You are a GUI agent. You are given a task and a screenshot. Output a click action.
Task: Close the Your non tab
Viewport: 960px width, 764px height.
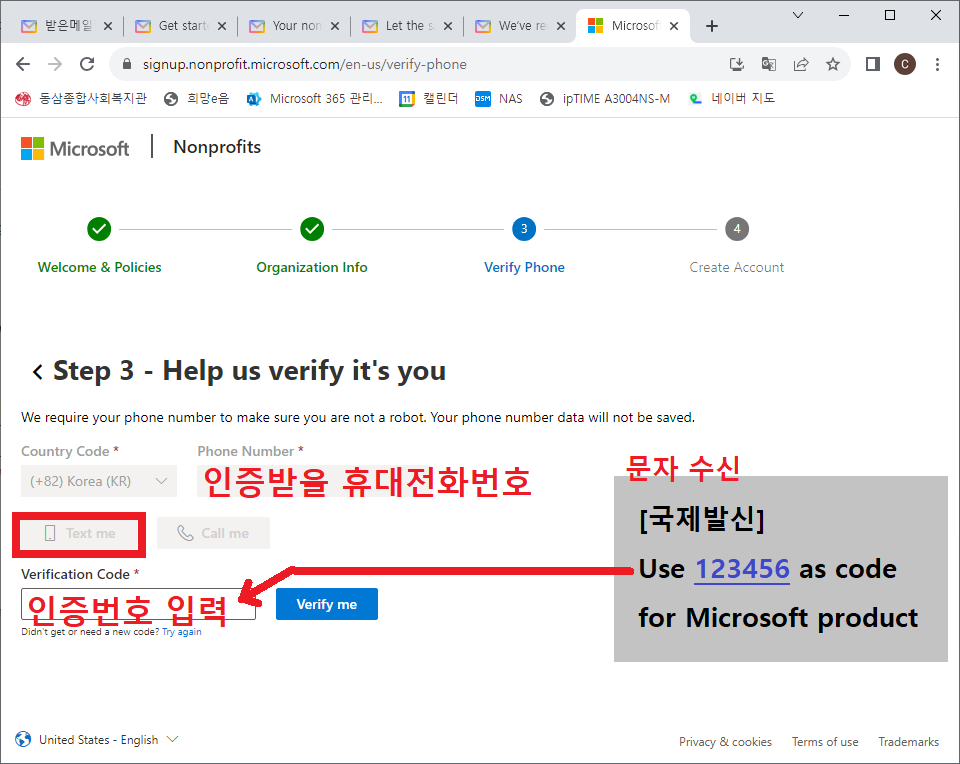coord(335,26)
